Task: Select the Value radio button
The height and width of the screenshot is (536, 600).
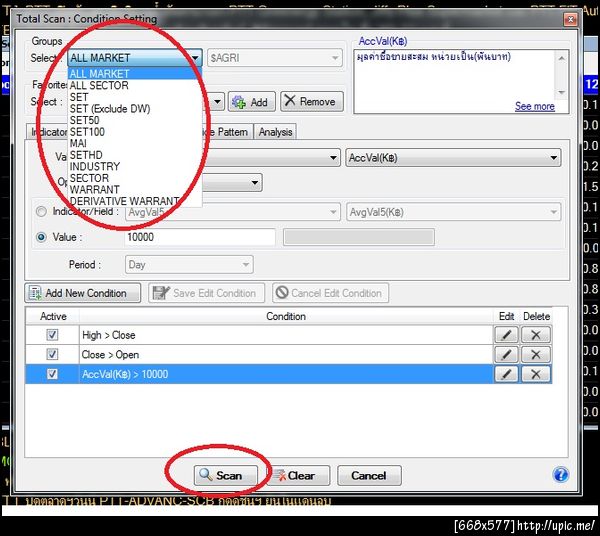Action: click(x=41, y=237)
